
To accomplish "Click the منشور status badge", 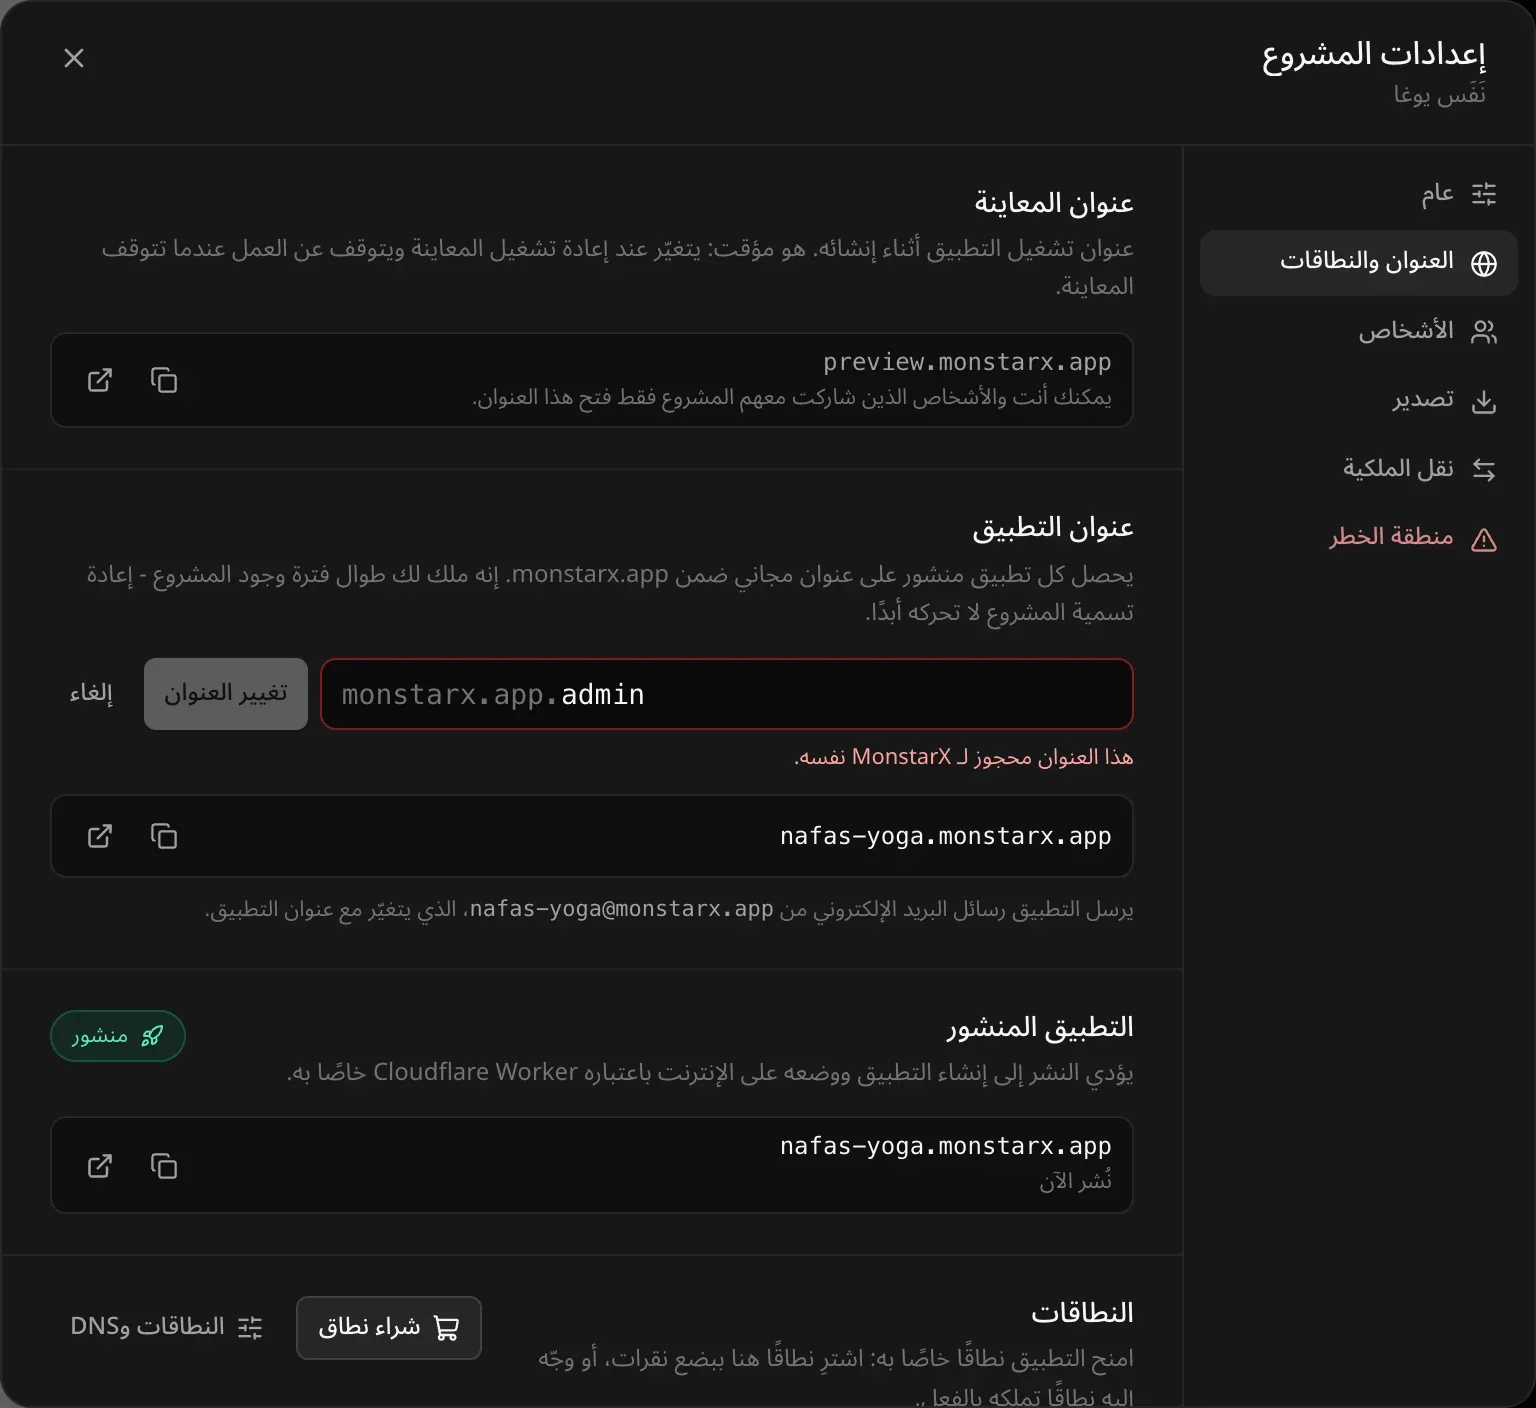I will pos(118,1036).
